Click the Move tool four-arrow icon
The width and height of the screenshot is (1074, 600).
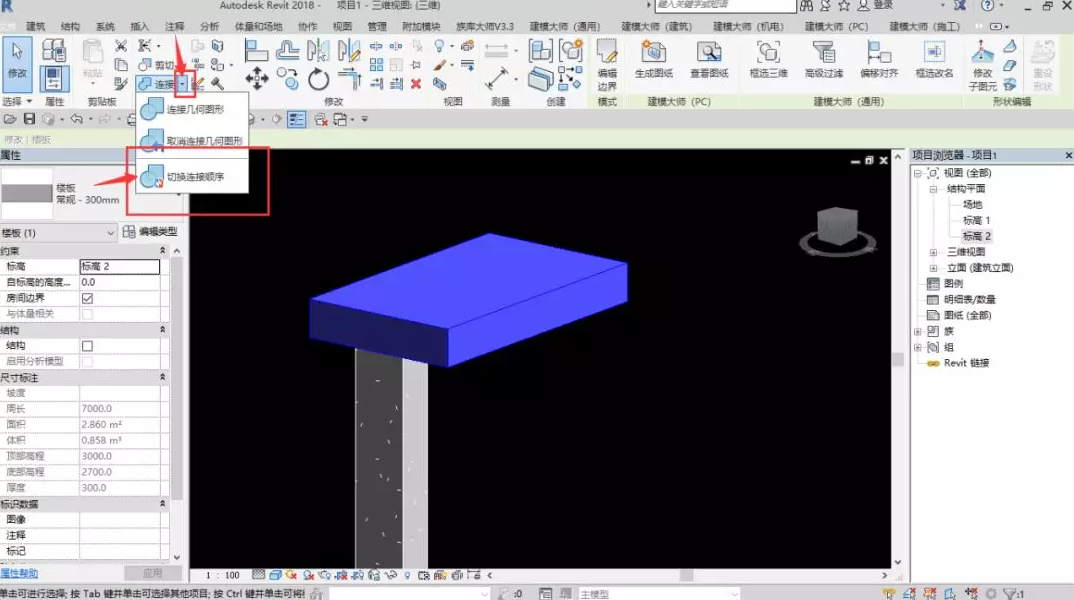[257, 78]
